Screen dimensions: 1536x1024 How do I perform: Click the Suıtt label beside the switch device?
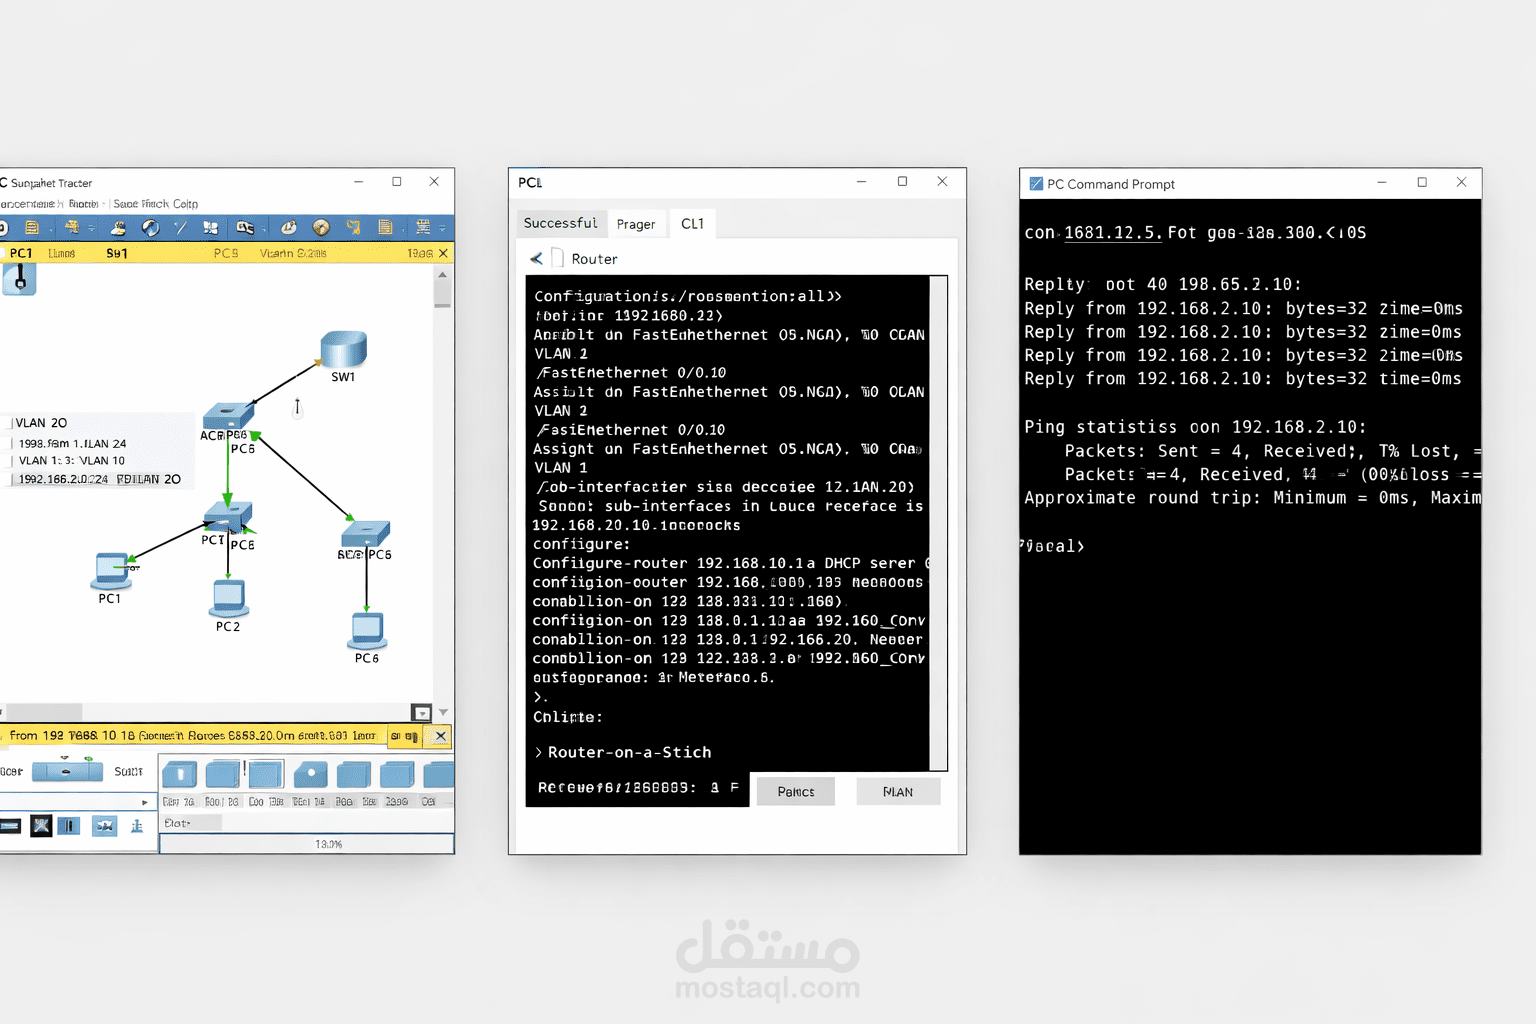click(128, 772)
